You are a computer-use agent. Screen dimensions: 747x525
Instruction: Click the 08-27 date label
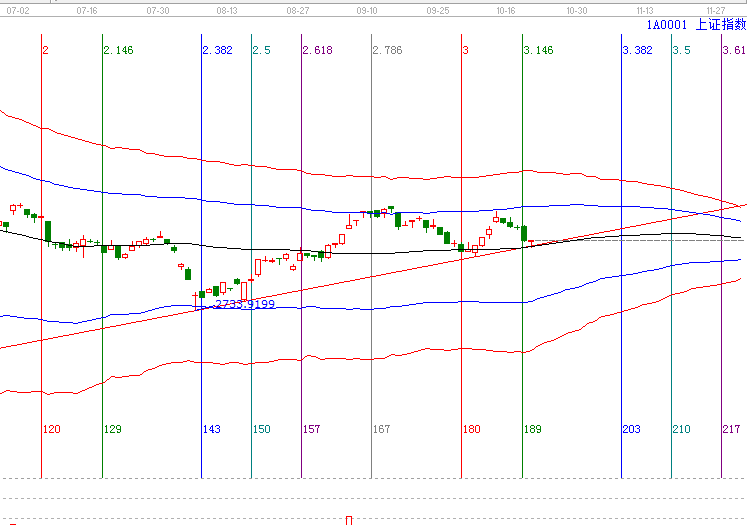(x=298, y=10)
